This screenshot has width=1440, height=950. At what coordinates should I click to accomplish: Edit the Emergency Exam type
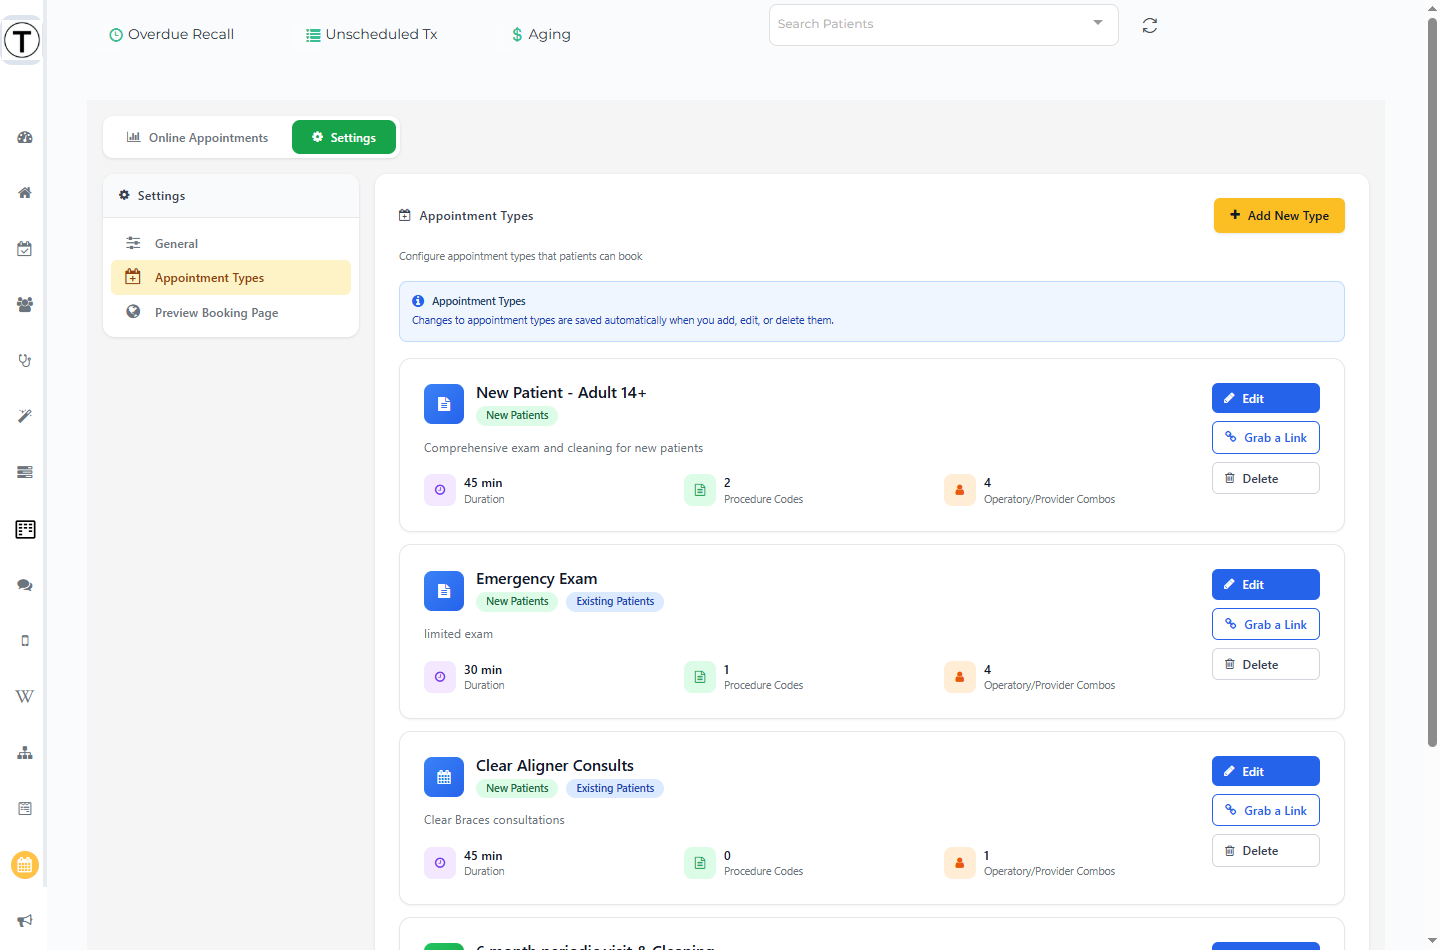1265,584
